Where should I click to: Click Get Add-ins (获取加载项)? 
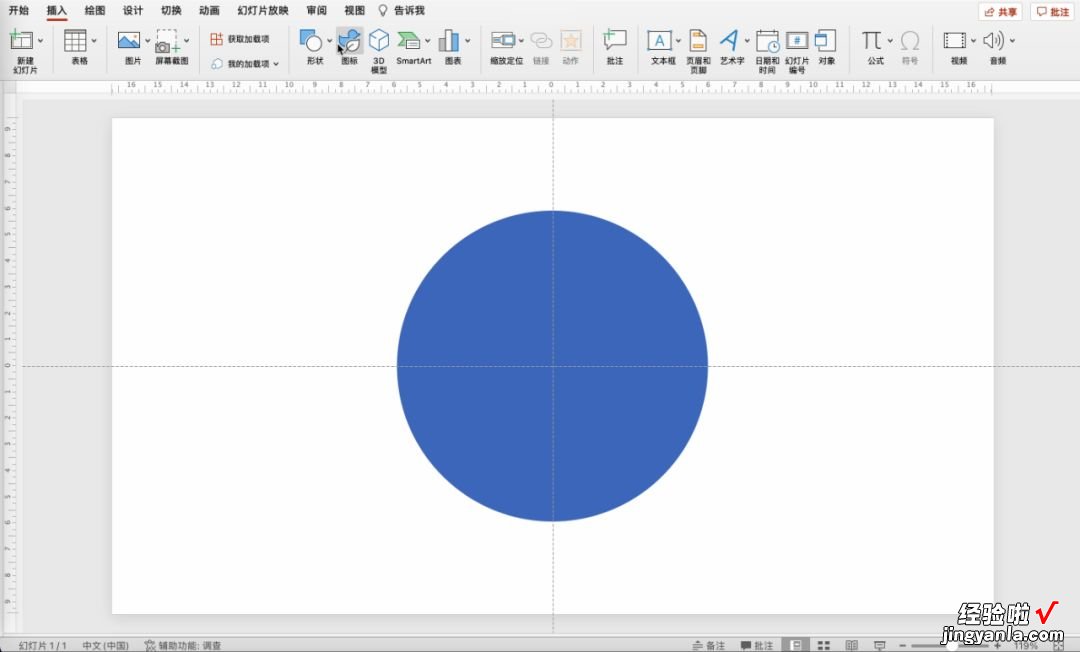tap(240, 39)
